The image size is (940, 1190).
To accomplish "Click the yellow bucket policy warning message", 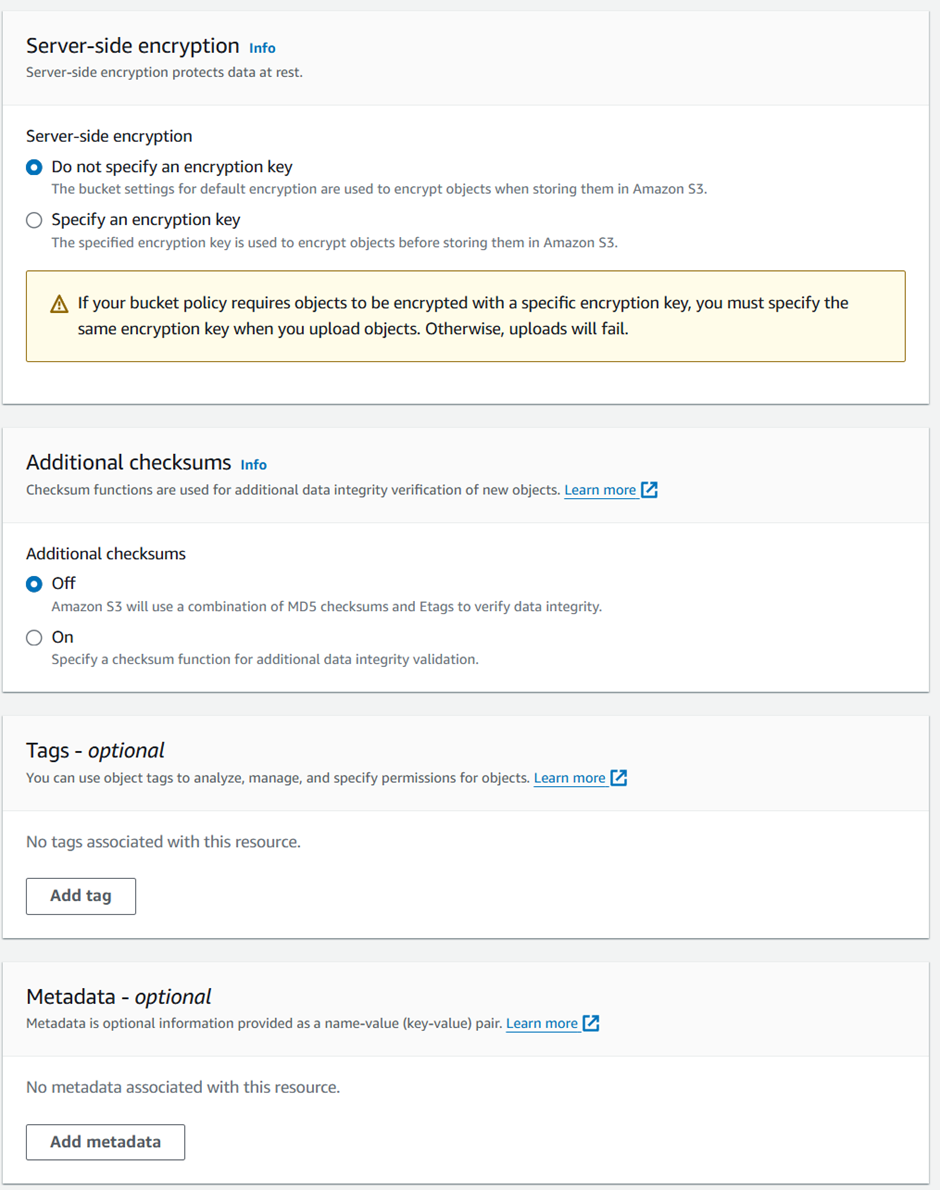I will [x=465, y=316].
